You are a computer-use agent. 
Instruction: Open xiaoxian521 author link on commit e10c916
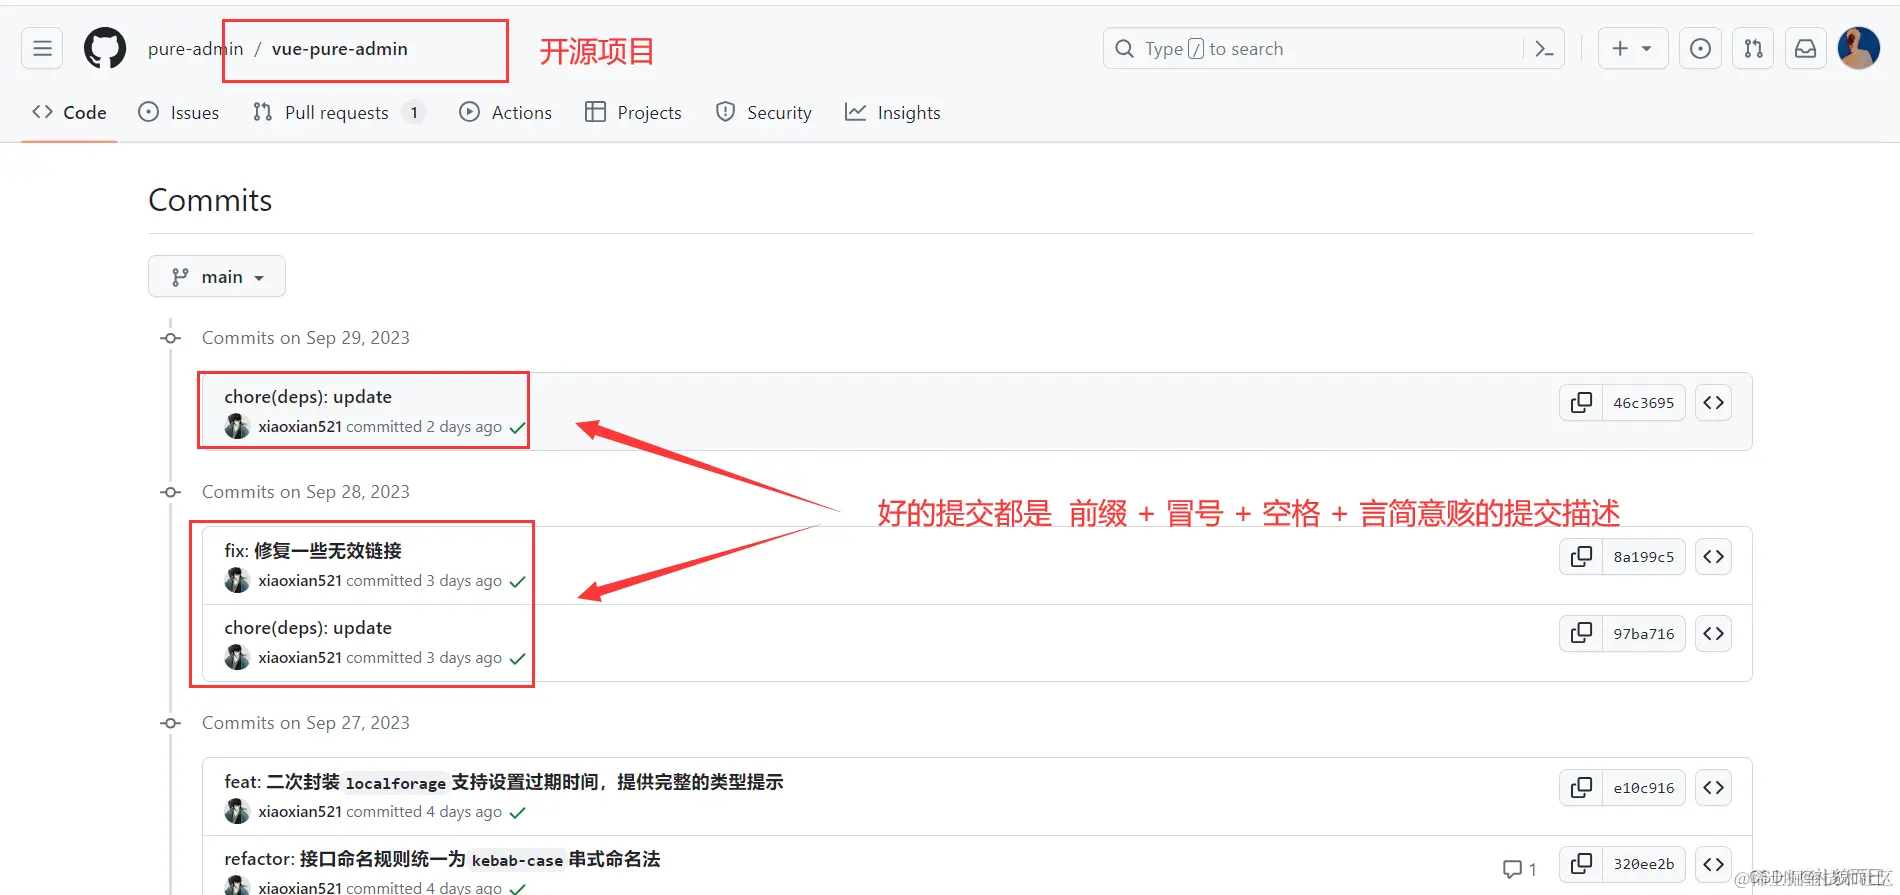click(300, 811)
